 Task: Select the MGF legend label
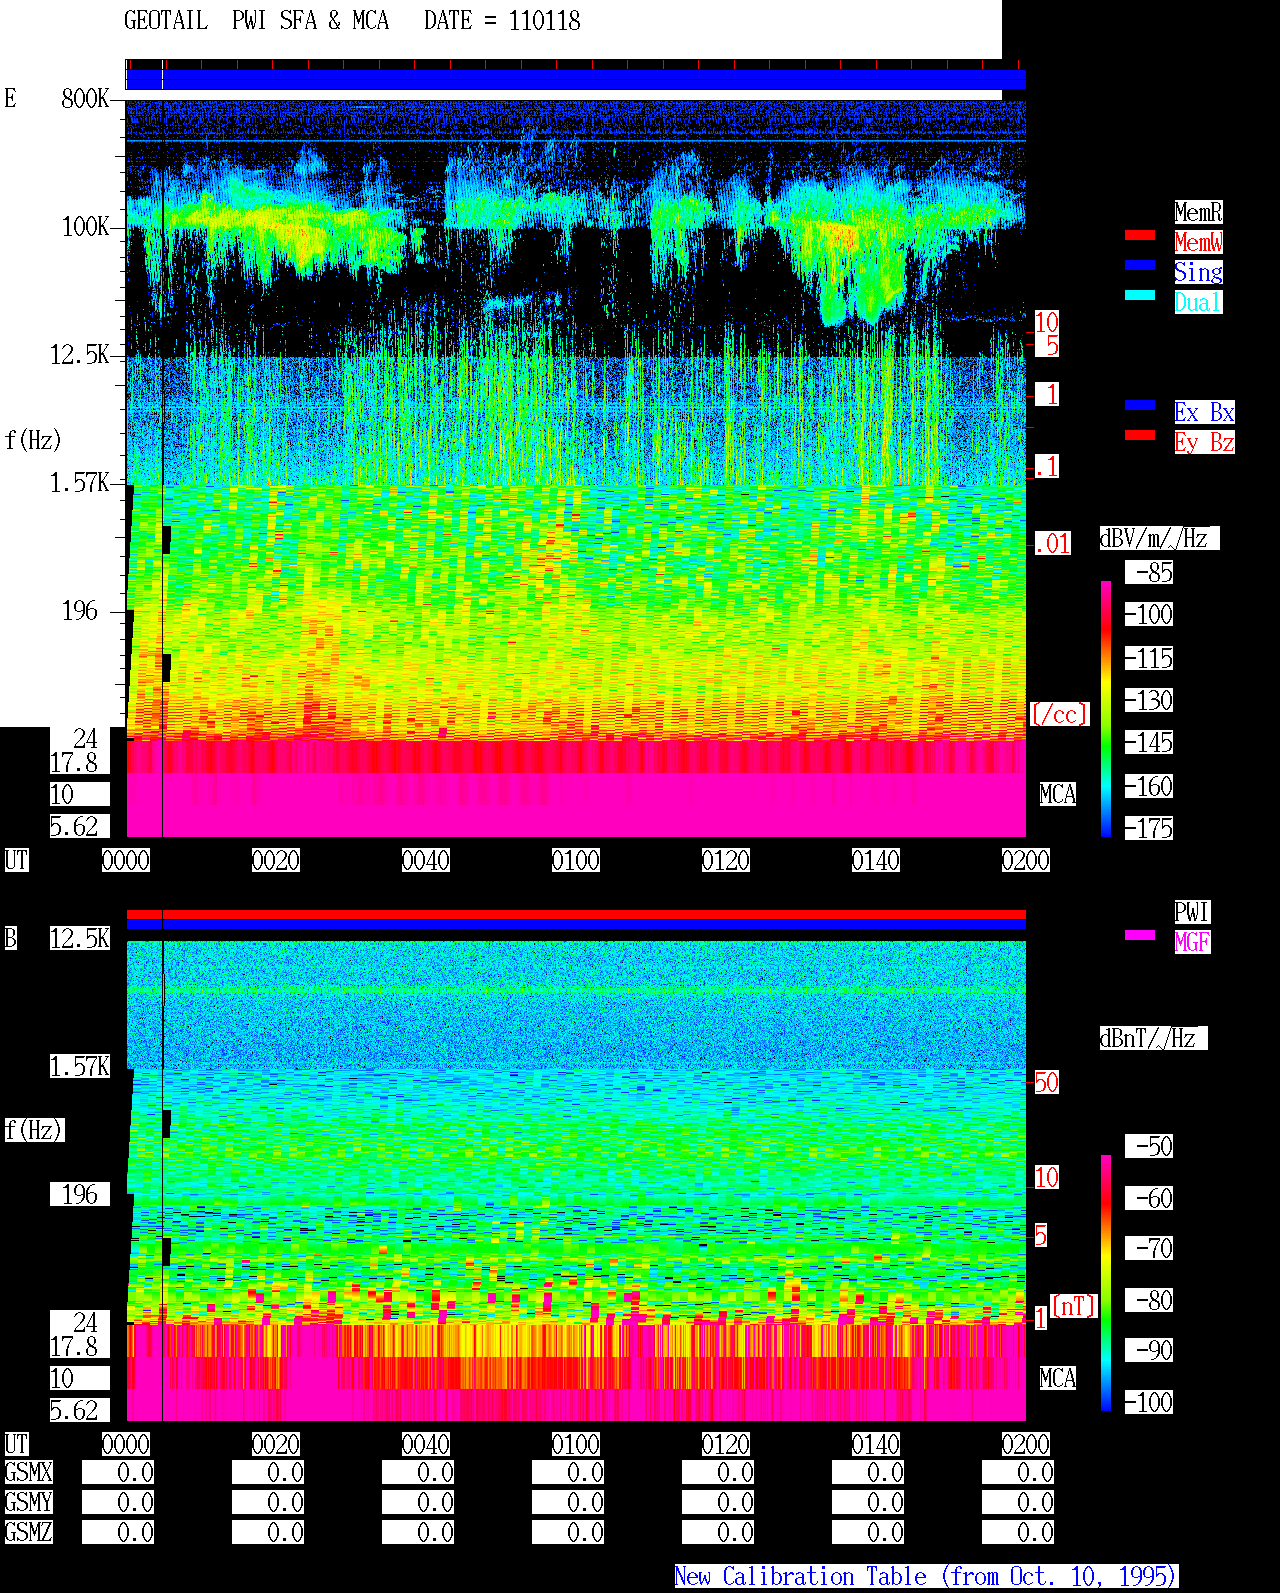coord(1192,942)
